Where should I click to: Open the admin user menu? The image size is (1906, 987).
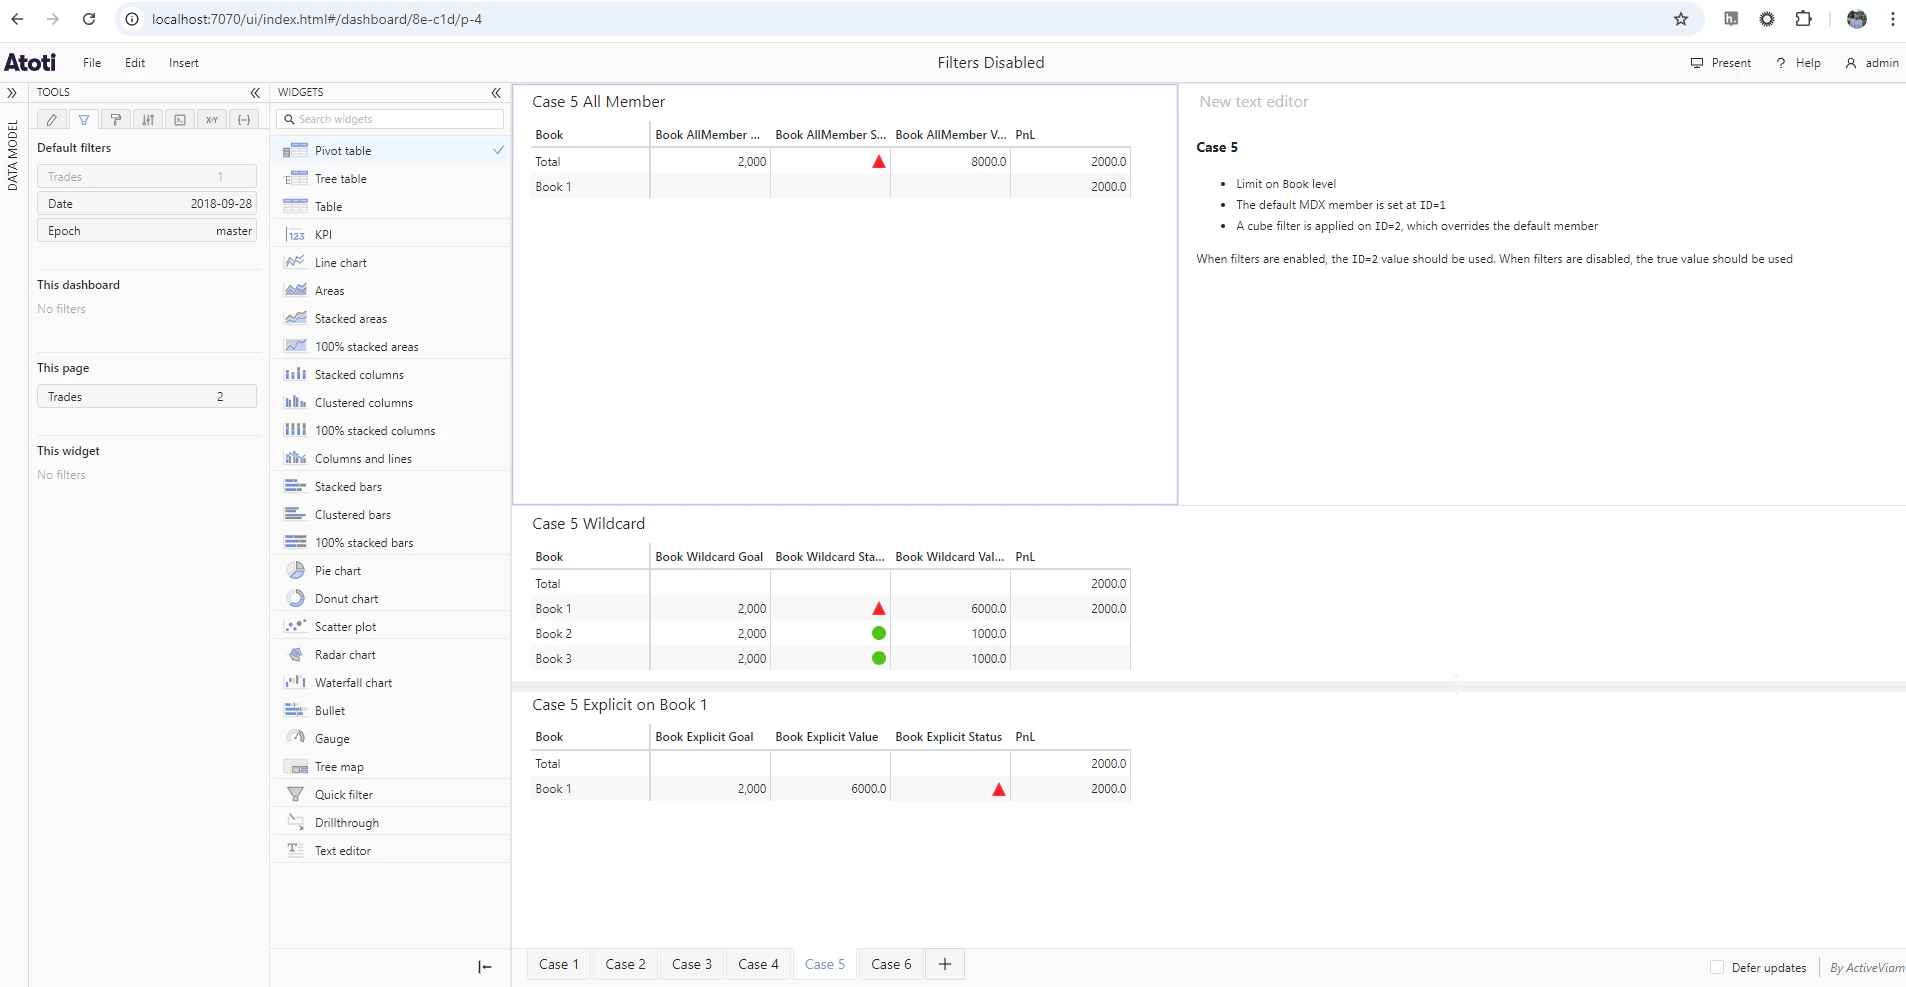(x=1871, y=63)
